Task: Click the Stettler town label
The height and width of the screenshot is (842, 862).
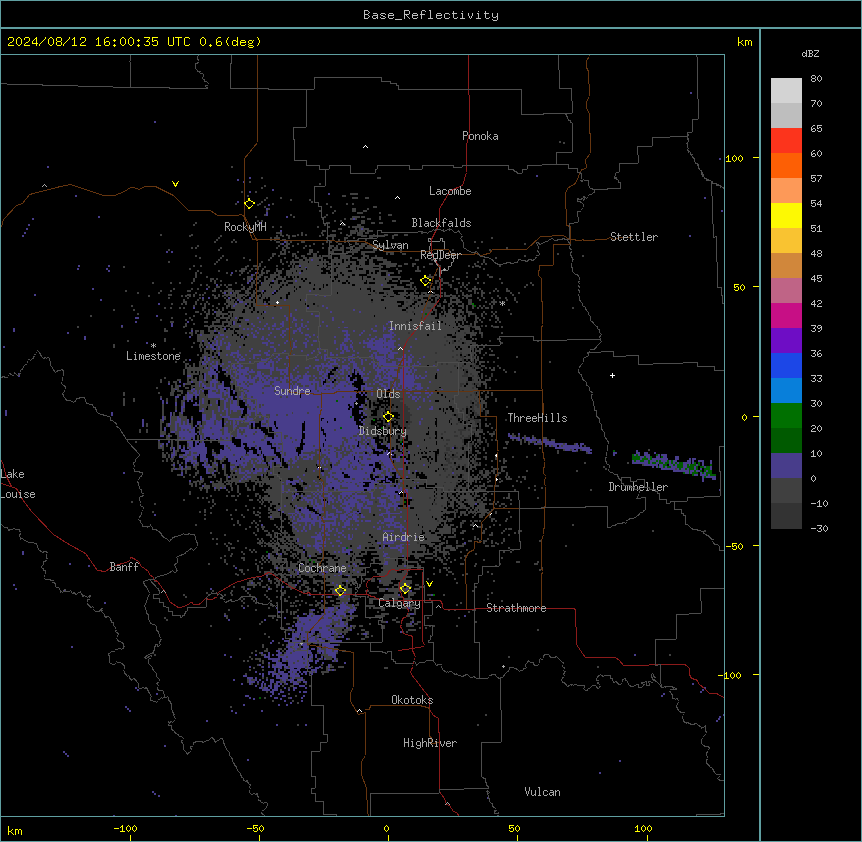Action: click(634, 237)
